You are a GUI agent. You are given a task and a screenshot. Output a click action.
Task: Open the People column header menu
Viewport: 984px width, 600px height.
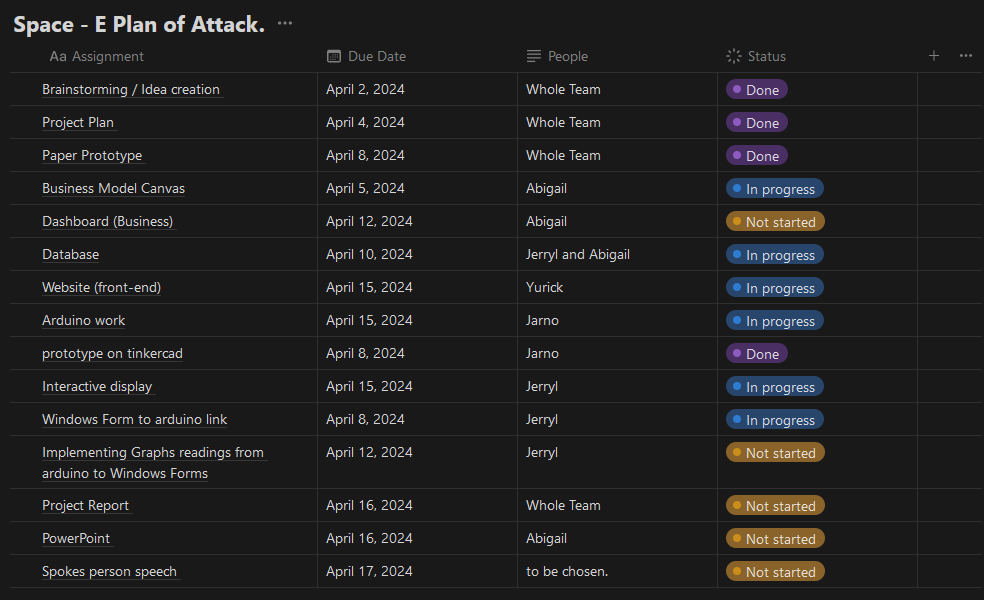[567, 57]
